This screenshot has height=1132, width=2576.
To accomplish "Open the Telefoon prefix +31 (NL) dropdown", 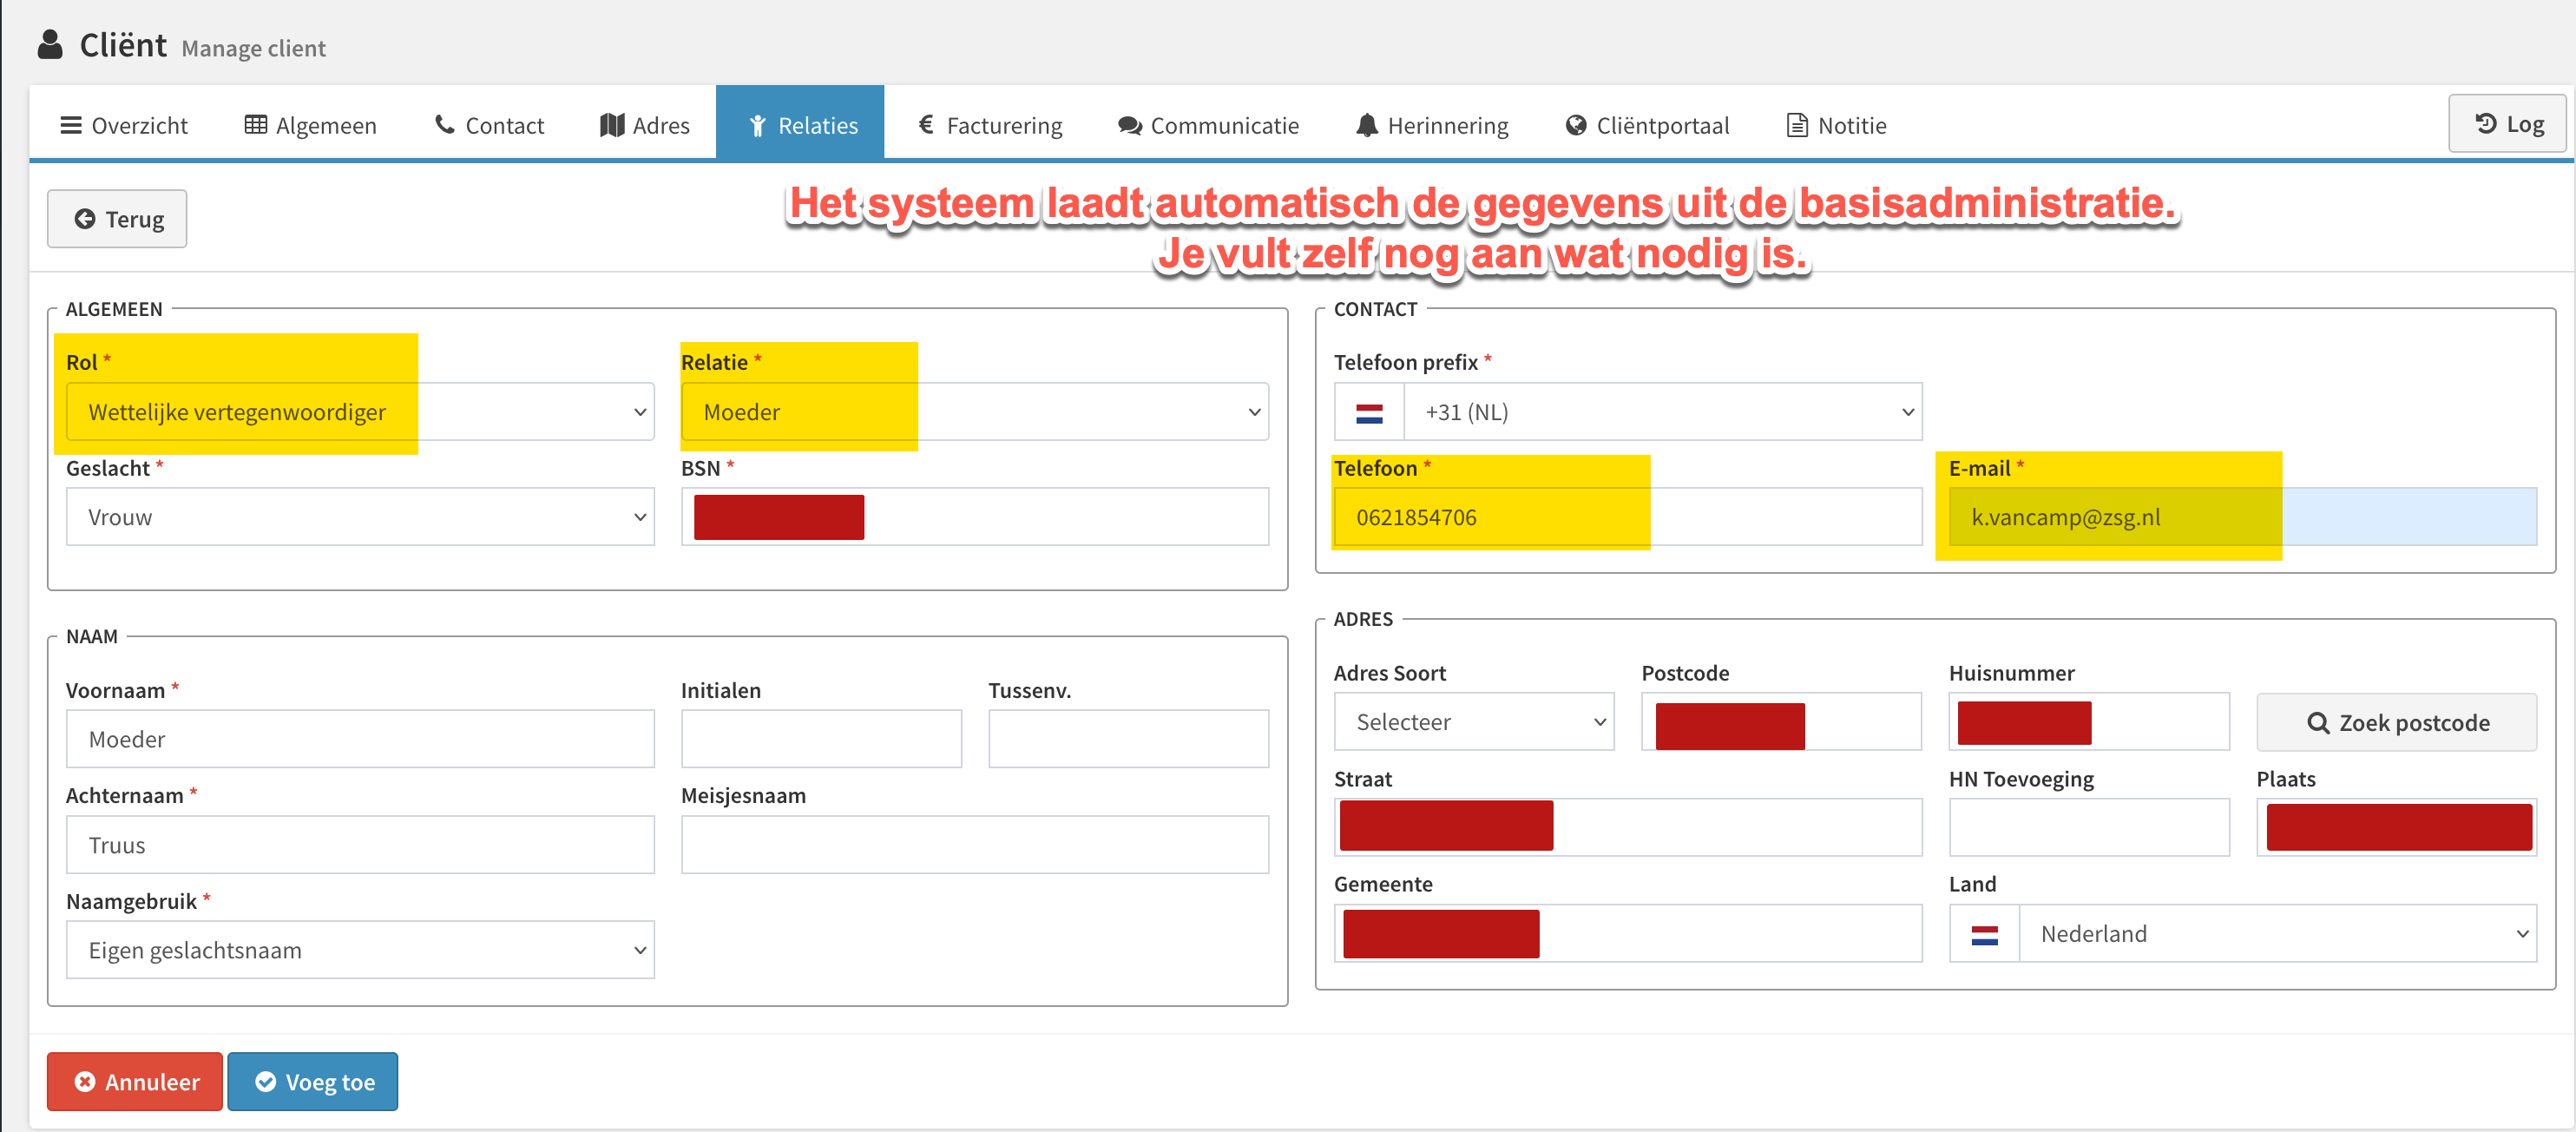I will 1662,412.
